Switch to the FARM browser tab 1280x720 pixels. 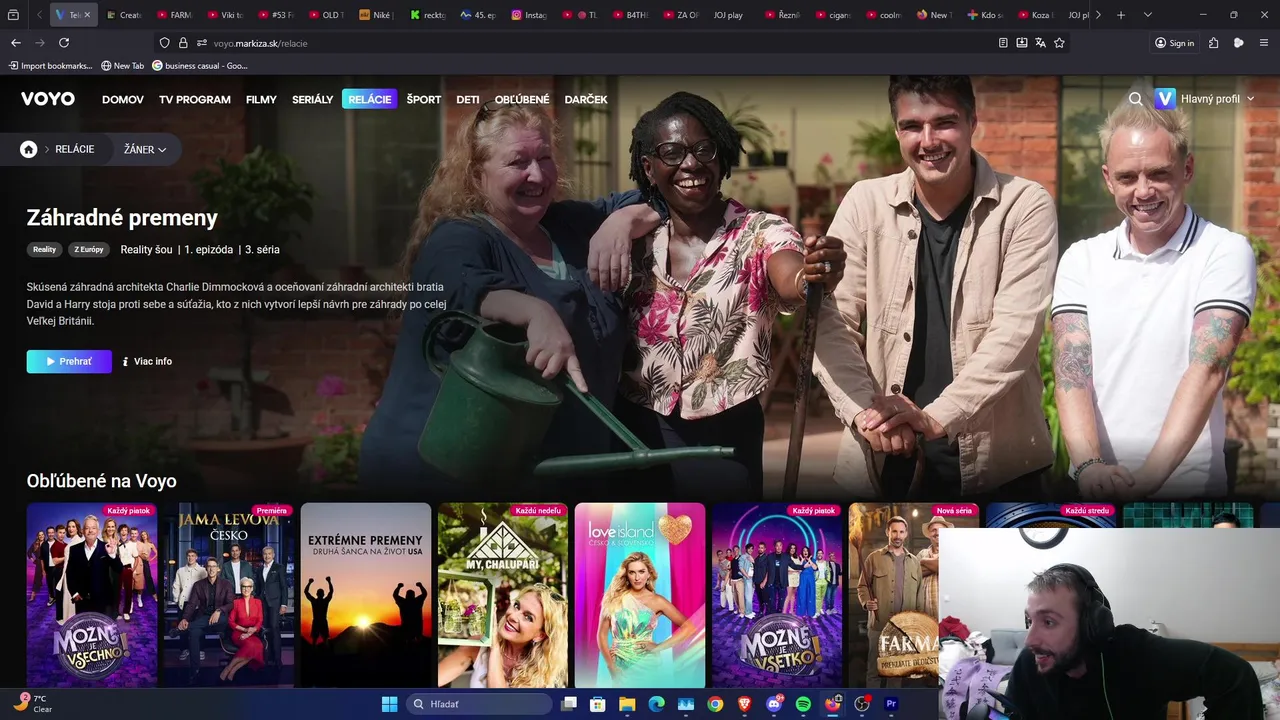coord(173,15)
